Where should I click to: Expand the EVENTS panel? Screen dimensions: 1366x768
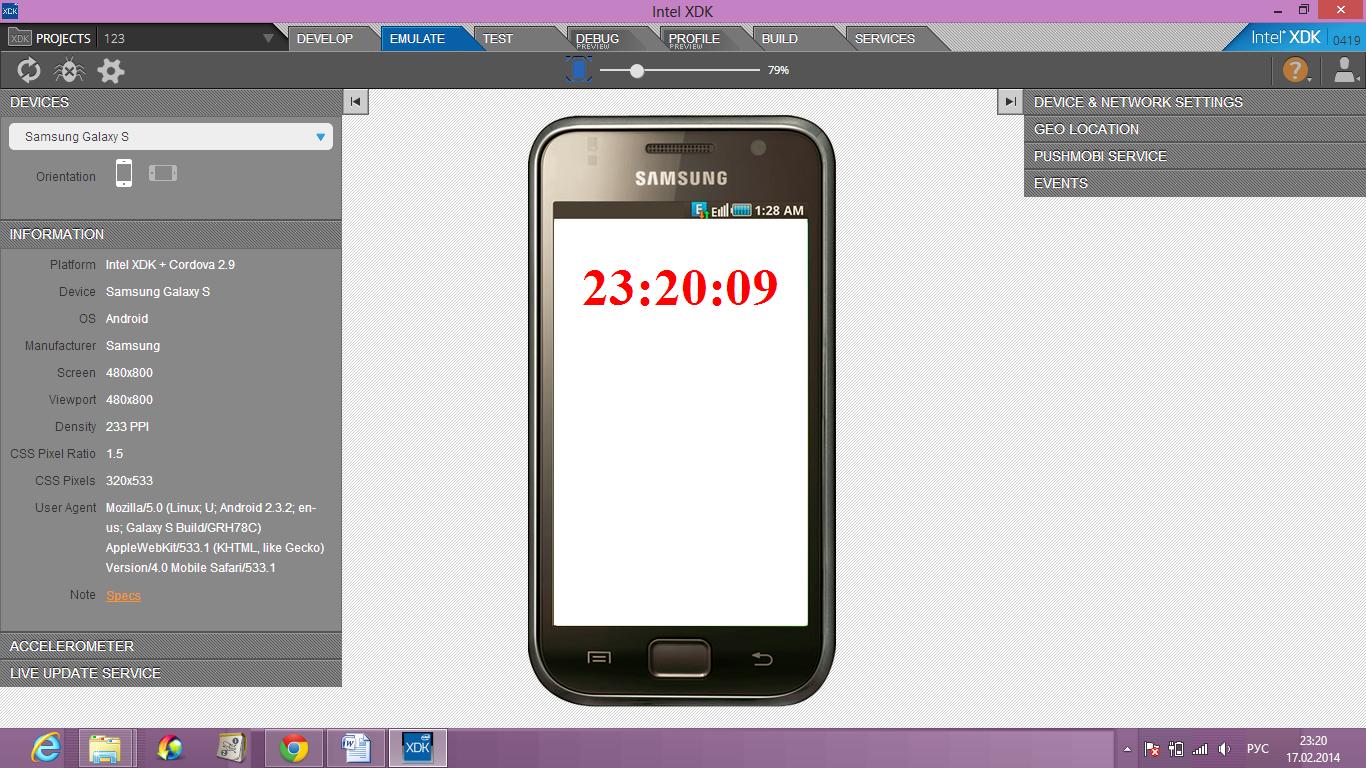coord(1195,183)
